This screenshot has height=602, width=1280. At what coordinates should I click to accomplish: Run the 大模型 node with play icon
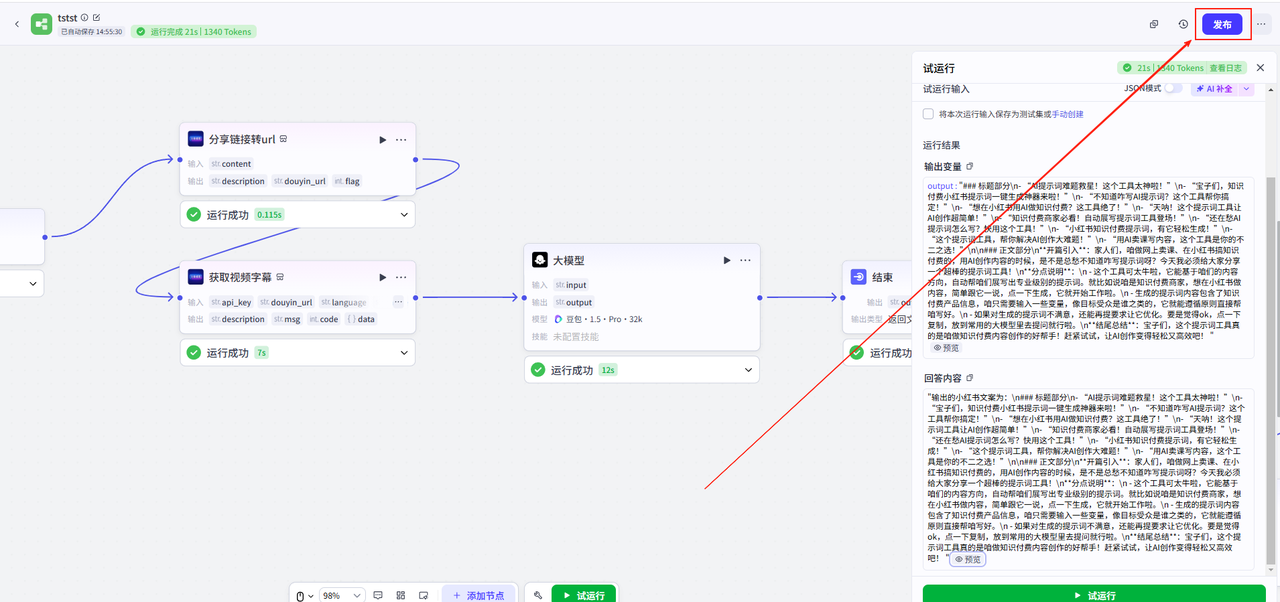(727, 260)
